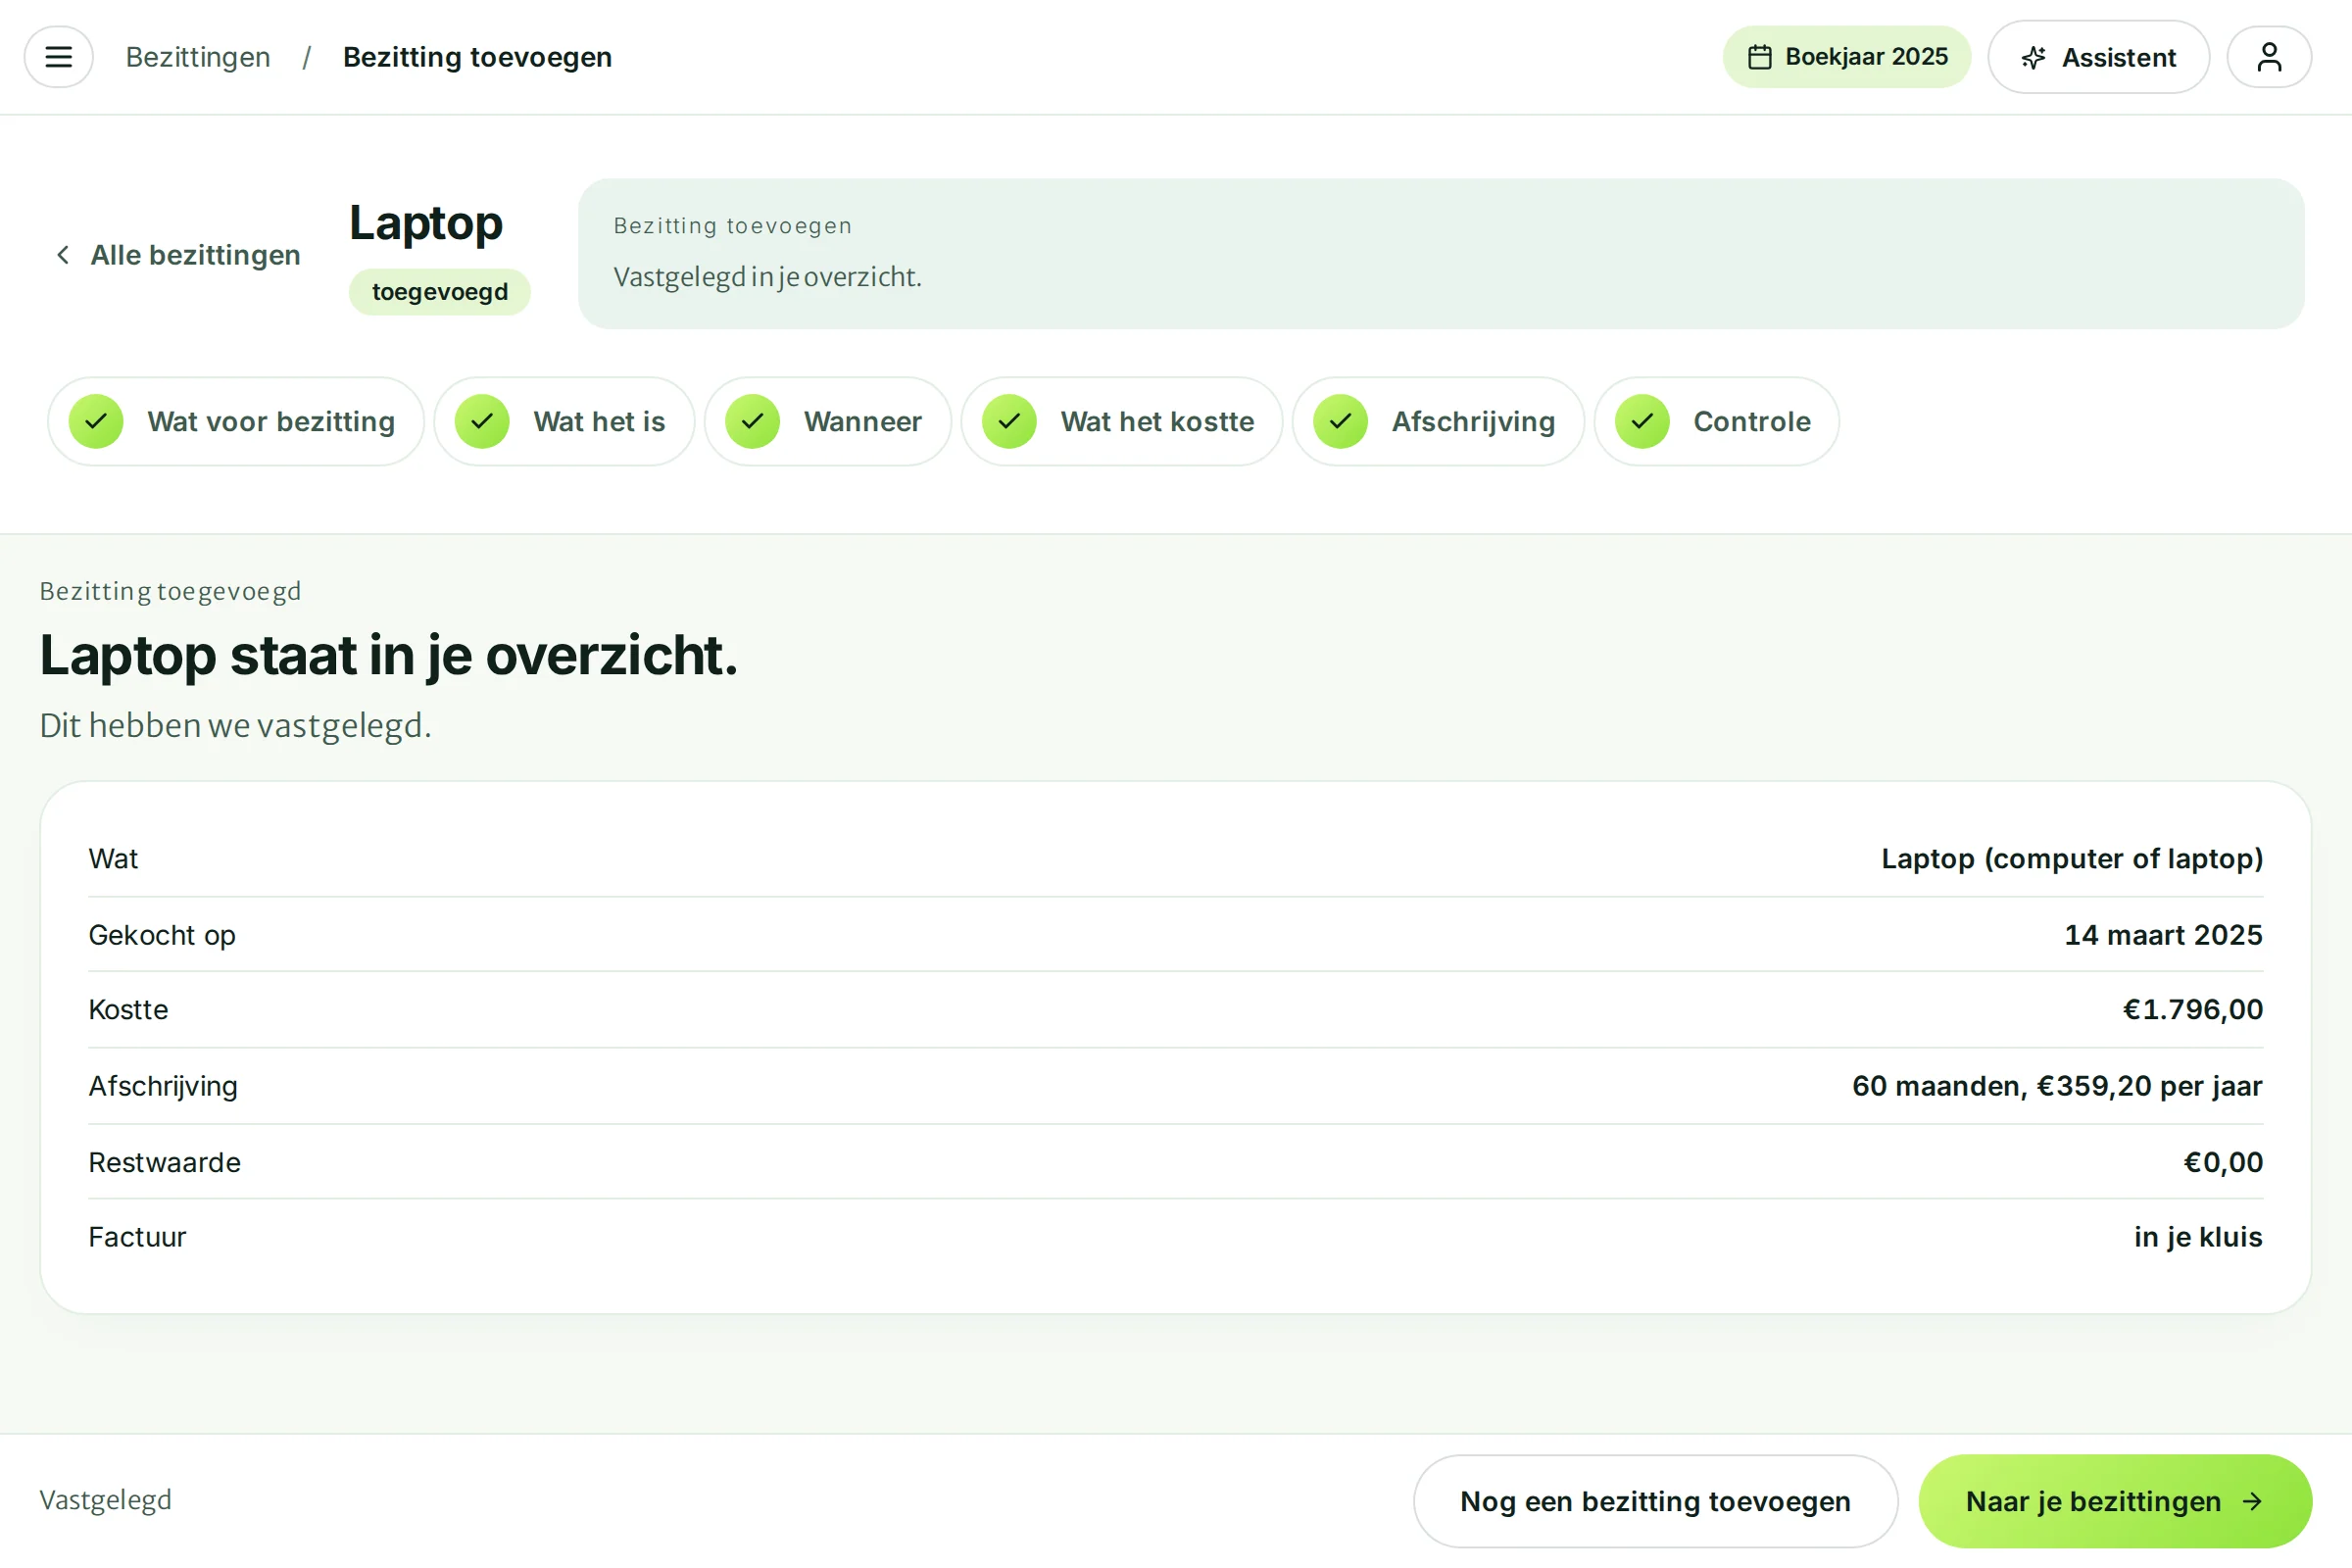Go to the Controle step
Screen dimensions: 2352x1568
click(1717, 421)
